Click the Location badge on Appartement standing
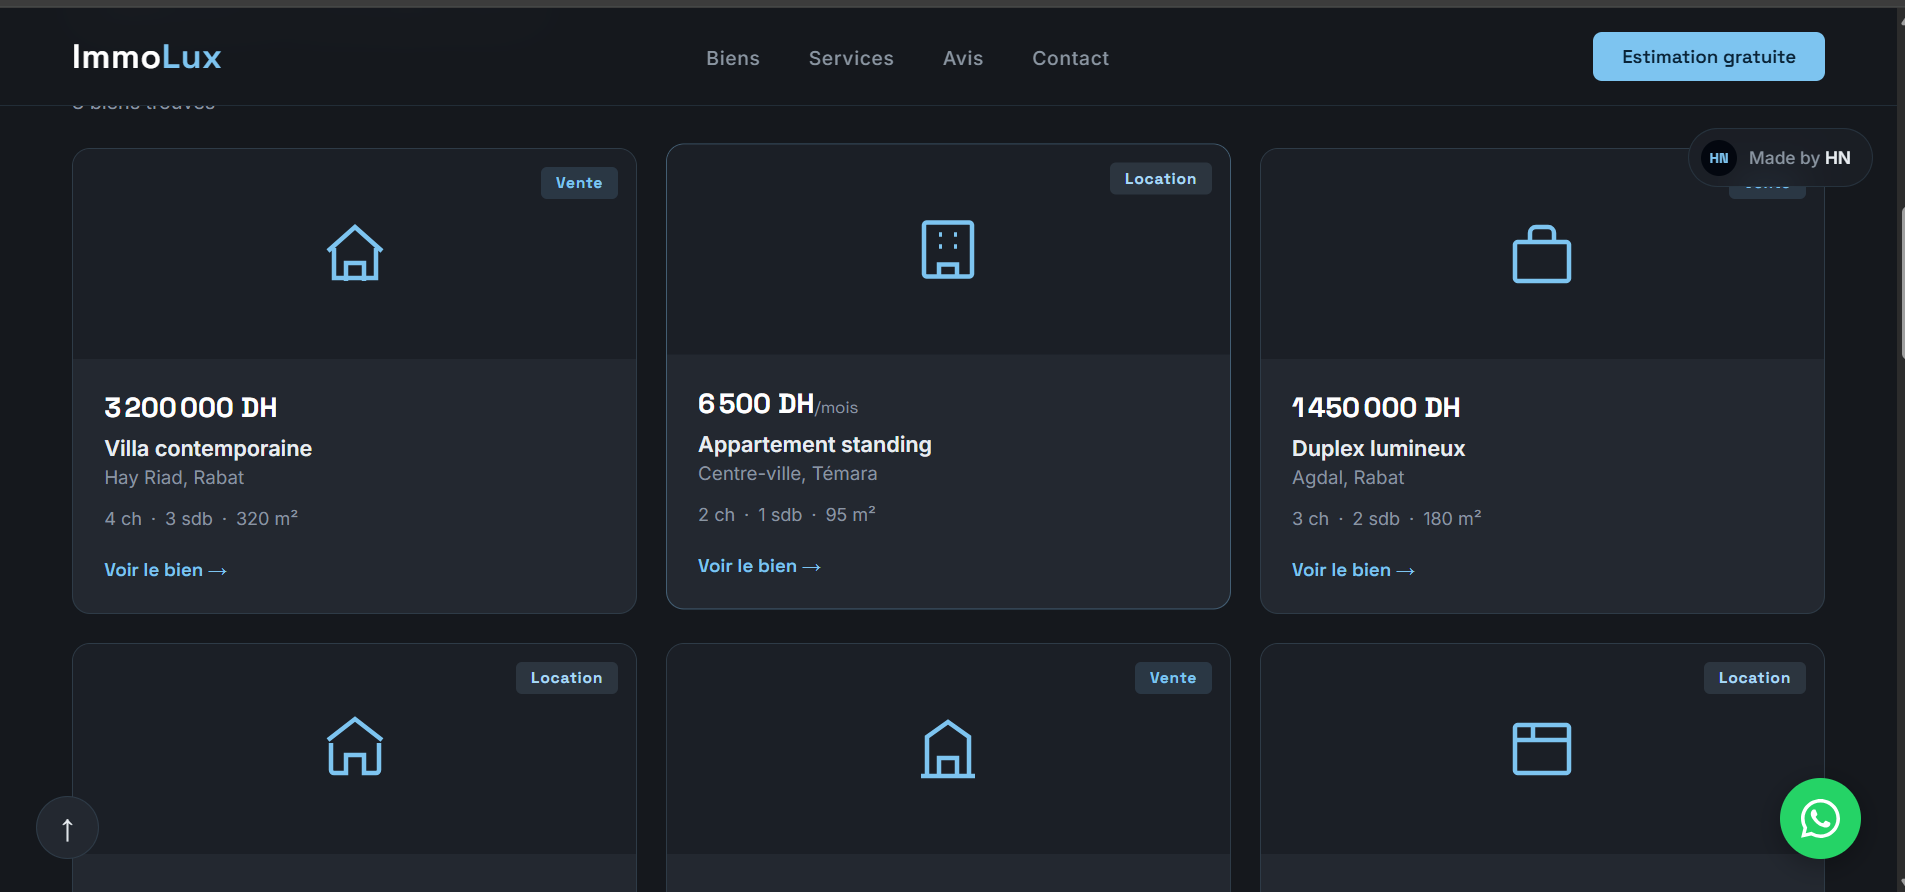This screenshot has height=892, width=1905. 1160,179
